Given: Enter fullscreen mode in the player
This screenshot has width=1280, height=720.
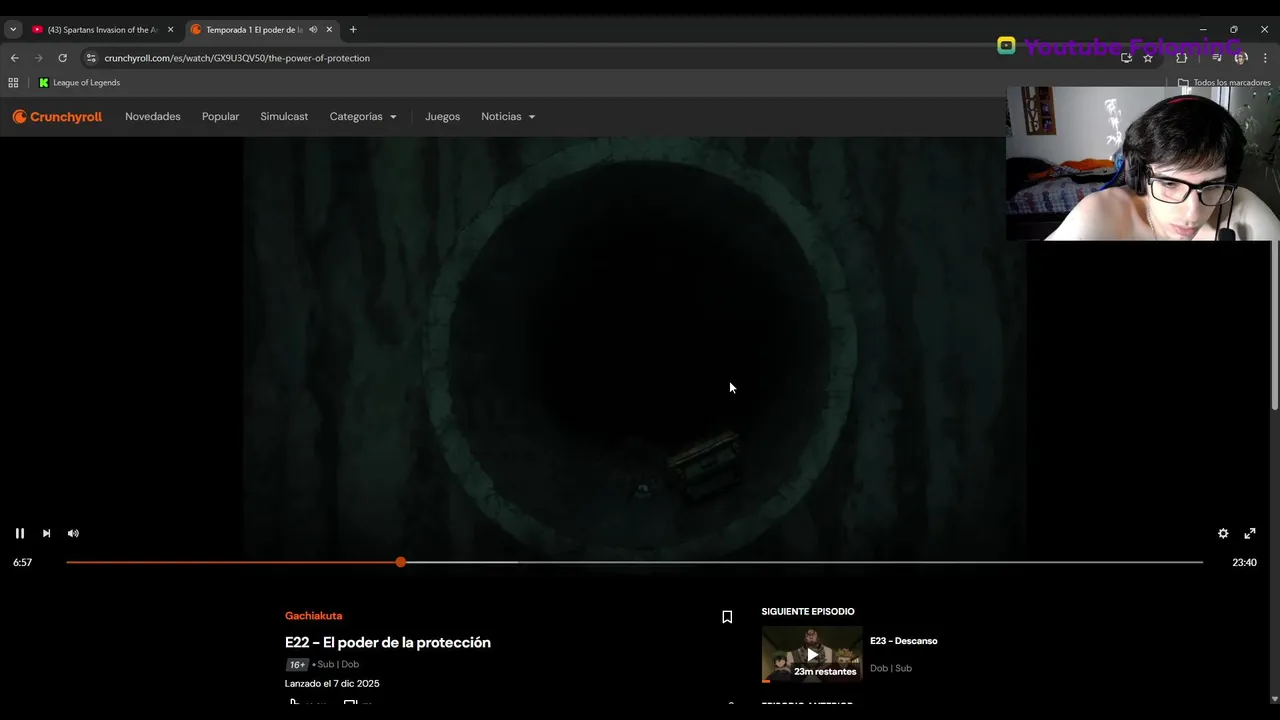Looking at the screenshot, I should (1250, 533).
